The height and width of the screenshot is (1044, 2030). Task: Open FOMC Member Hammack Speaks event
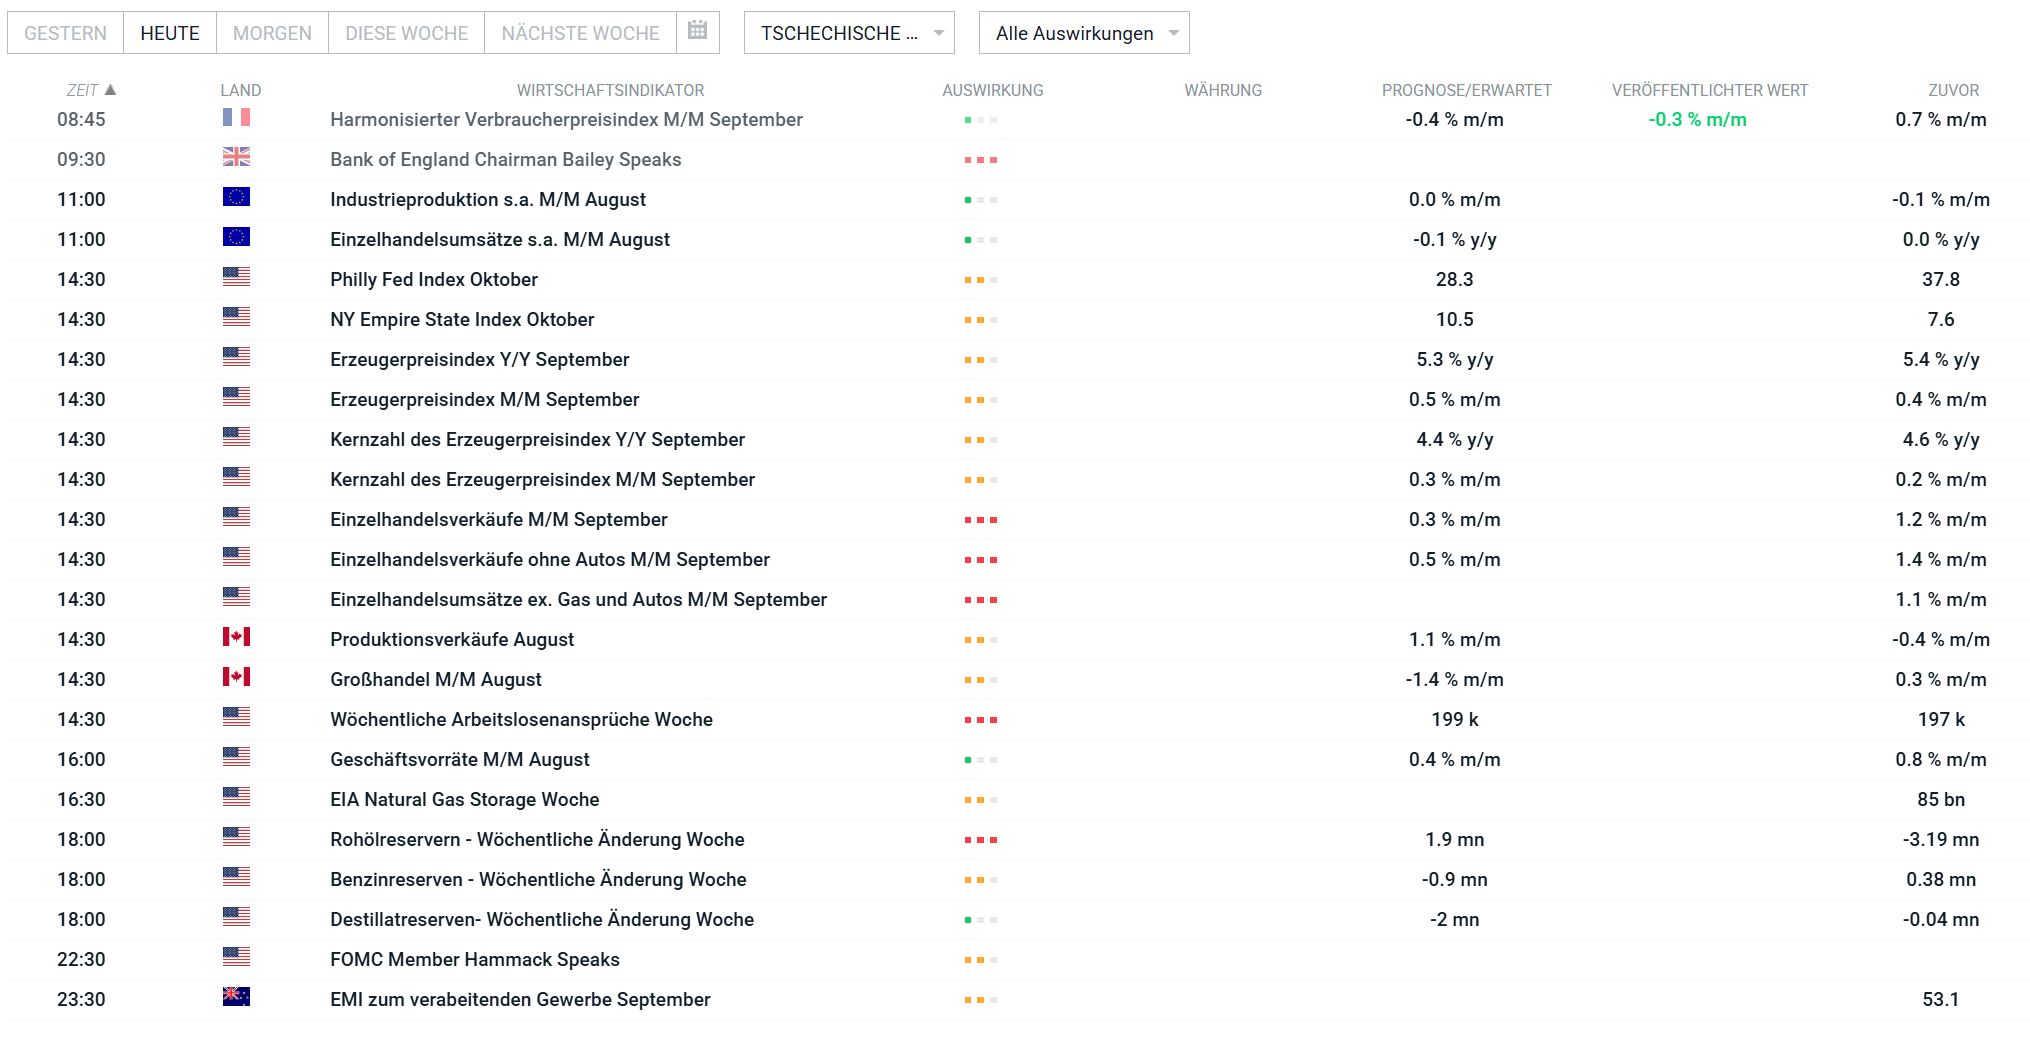coord(475,960)
